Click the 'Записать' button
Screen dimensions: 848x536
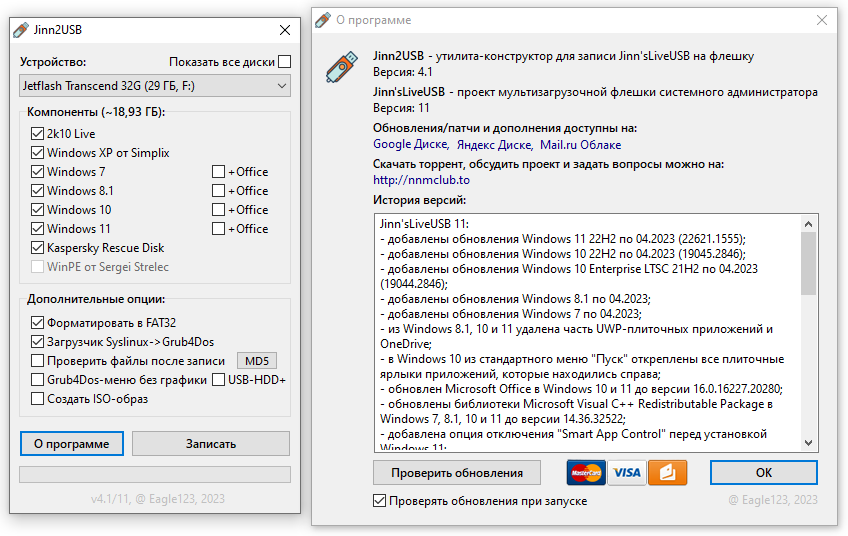pyautogui.click(x=211, y=444)
